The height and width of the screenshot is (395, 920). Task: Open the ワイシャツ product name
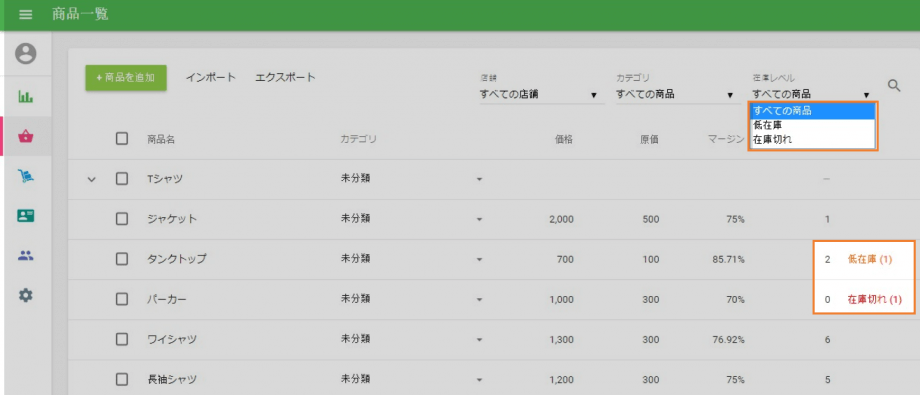[x=172, y=339]
